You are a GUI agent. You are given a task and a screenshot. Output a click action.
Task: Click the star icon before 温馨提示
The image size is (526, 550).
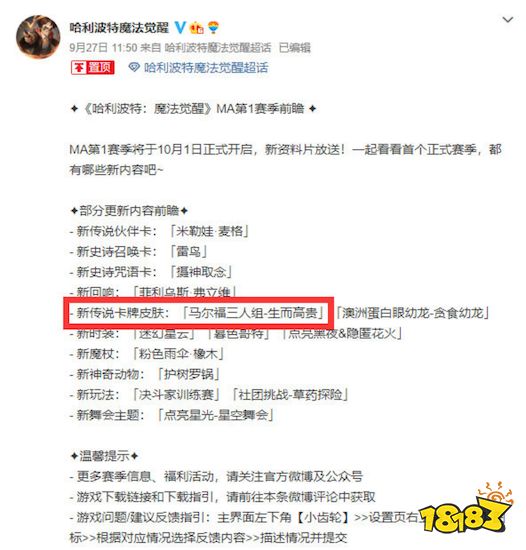74,456
